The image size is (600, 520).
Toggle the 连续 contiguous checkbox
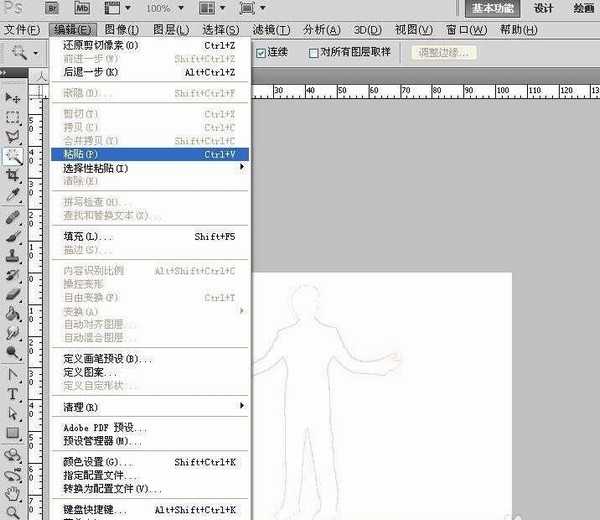tap(261, 53)
